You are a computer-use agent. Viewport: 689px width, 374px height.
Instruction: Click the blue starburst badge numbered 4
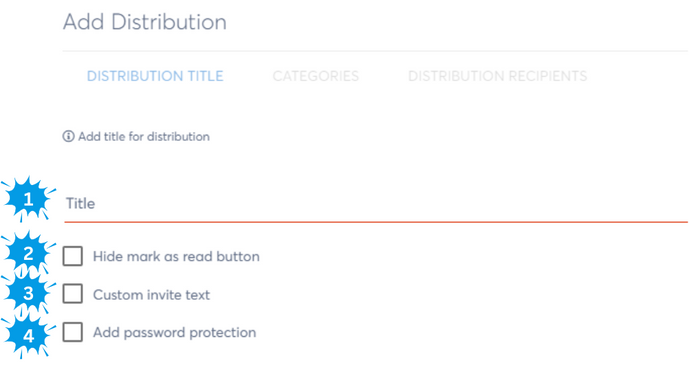[x=28, y=336]
